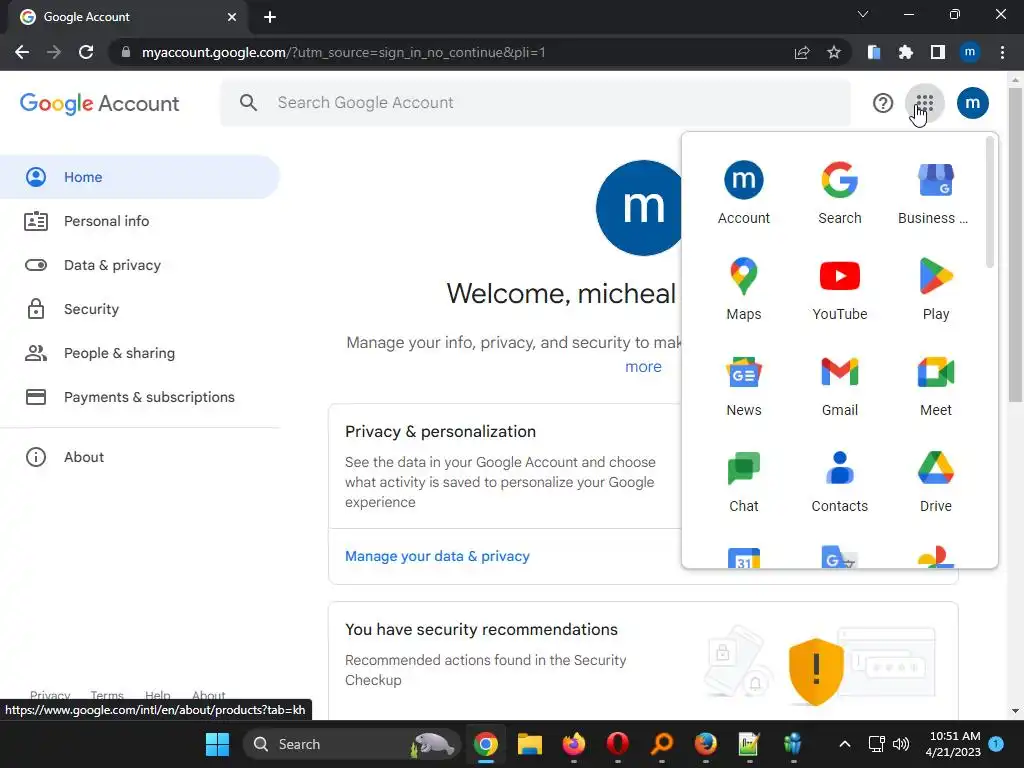
Task: Open Payments & subscriptions section
Action: click(x=140, y=396)
